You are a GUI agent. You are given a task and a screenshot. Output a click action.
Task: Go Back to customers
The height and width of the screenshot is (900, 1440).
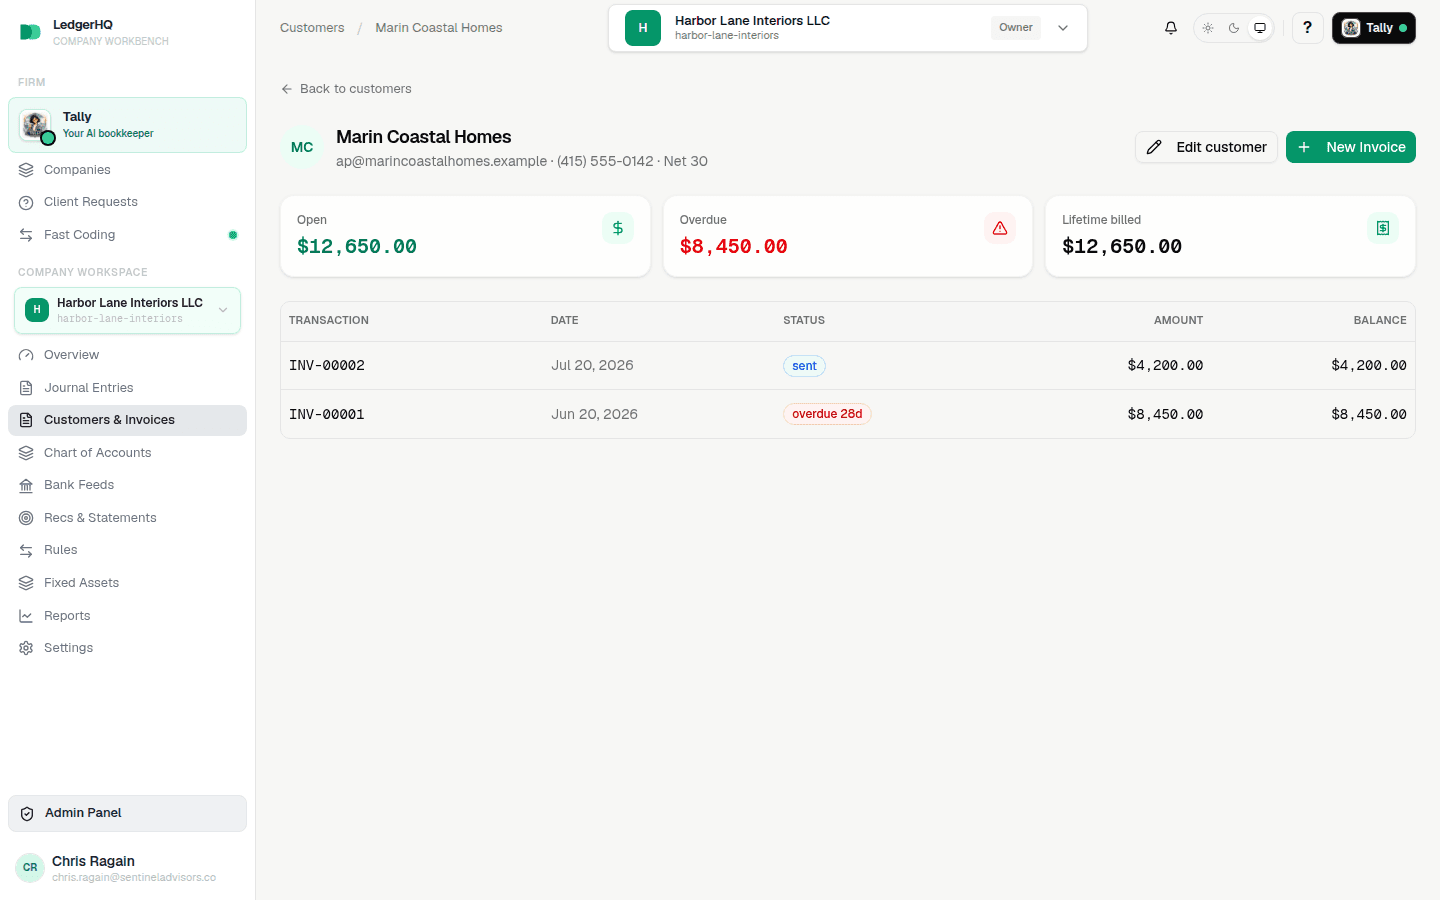346,89
